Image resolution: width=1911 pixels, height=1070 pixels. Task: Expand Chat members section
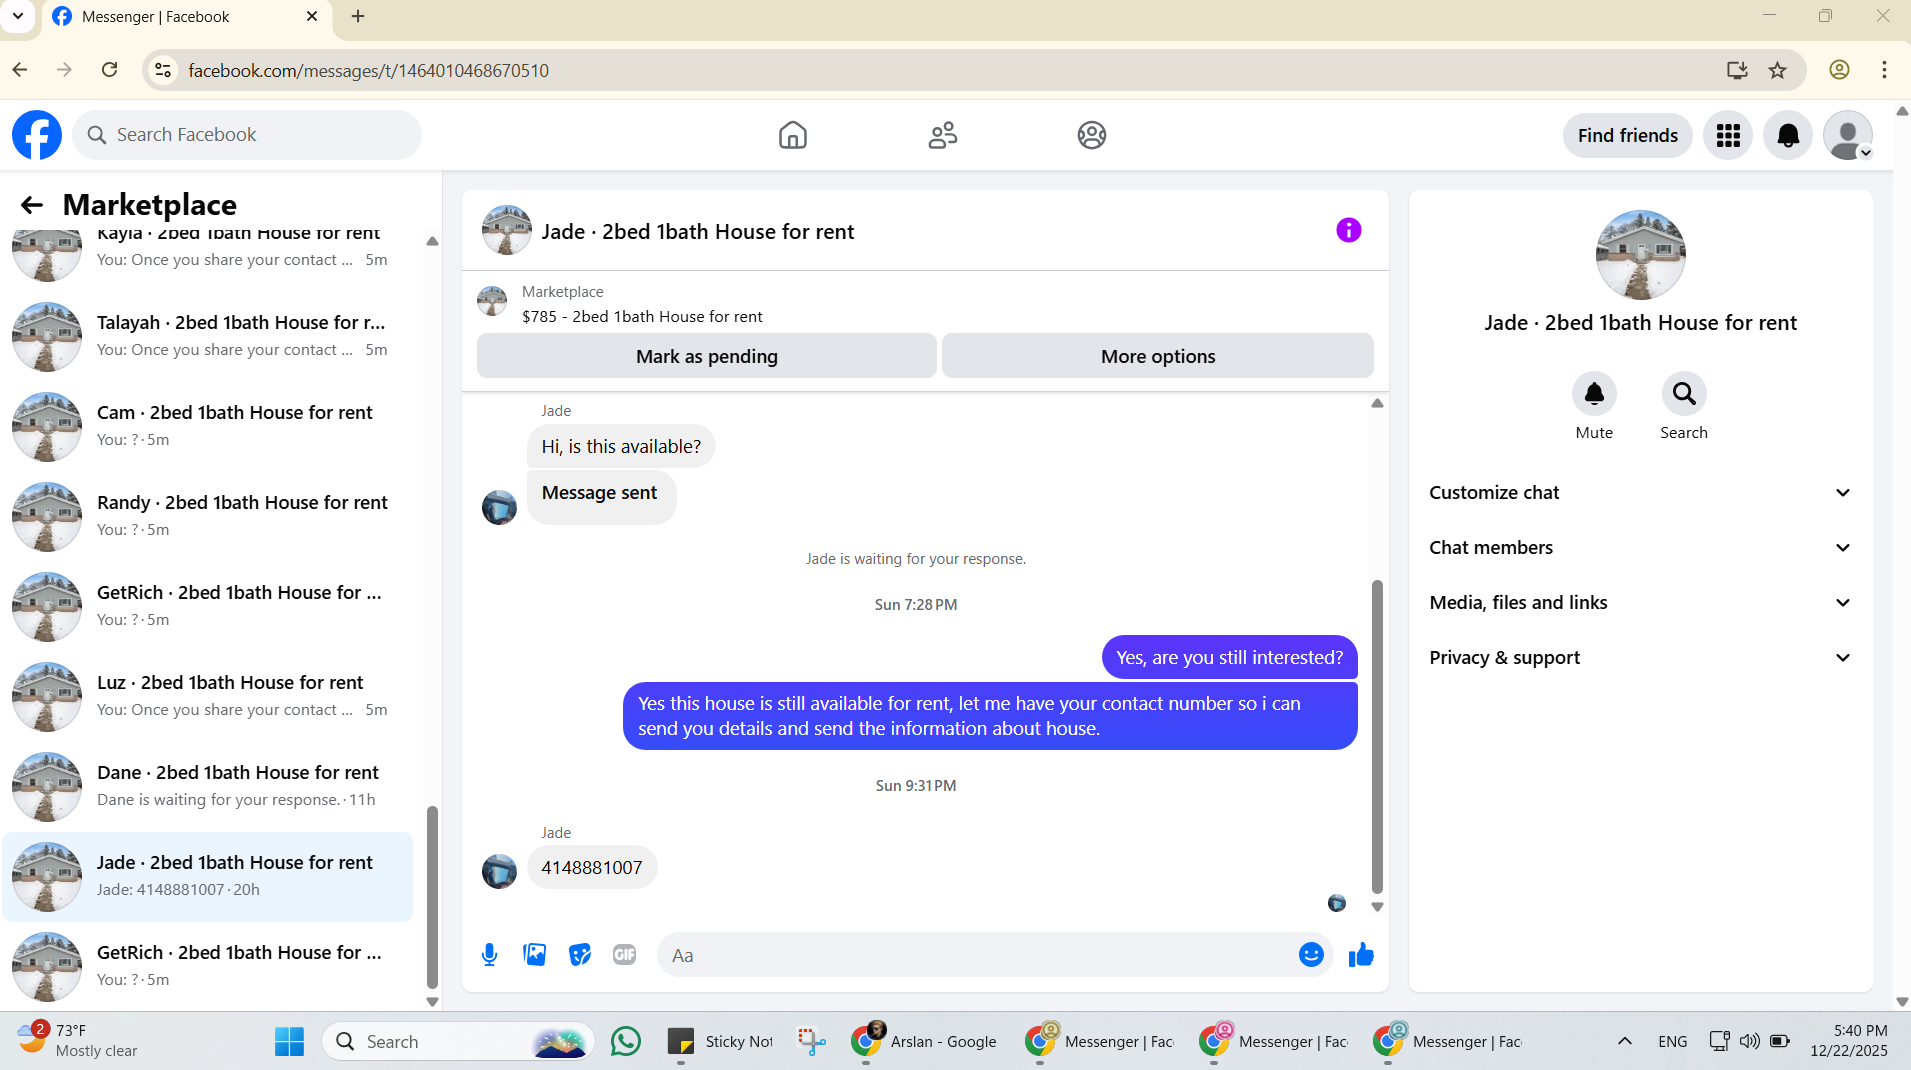1640,548
